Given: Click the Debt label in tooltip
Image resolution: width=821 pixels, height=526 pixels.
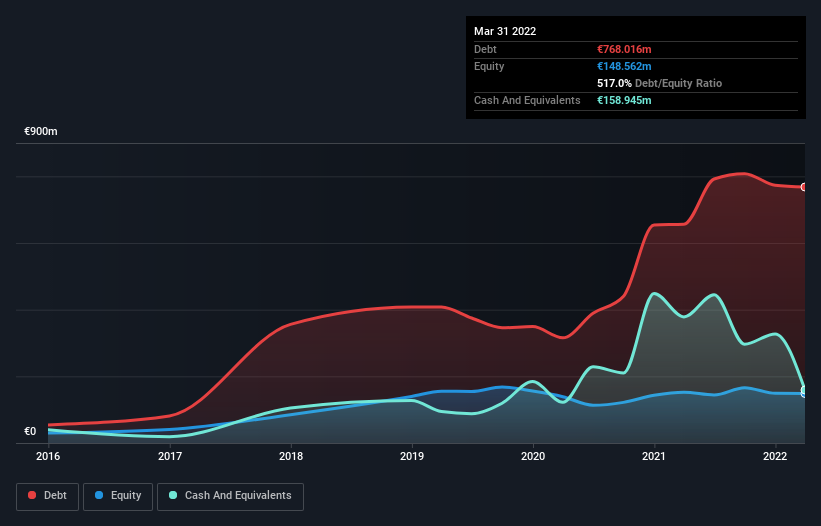Looking at the screenshot, I should click(485, 49).
